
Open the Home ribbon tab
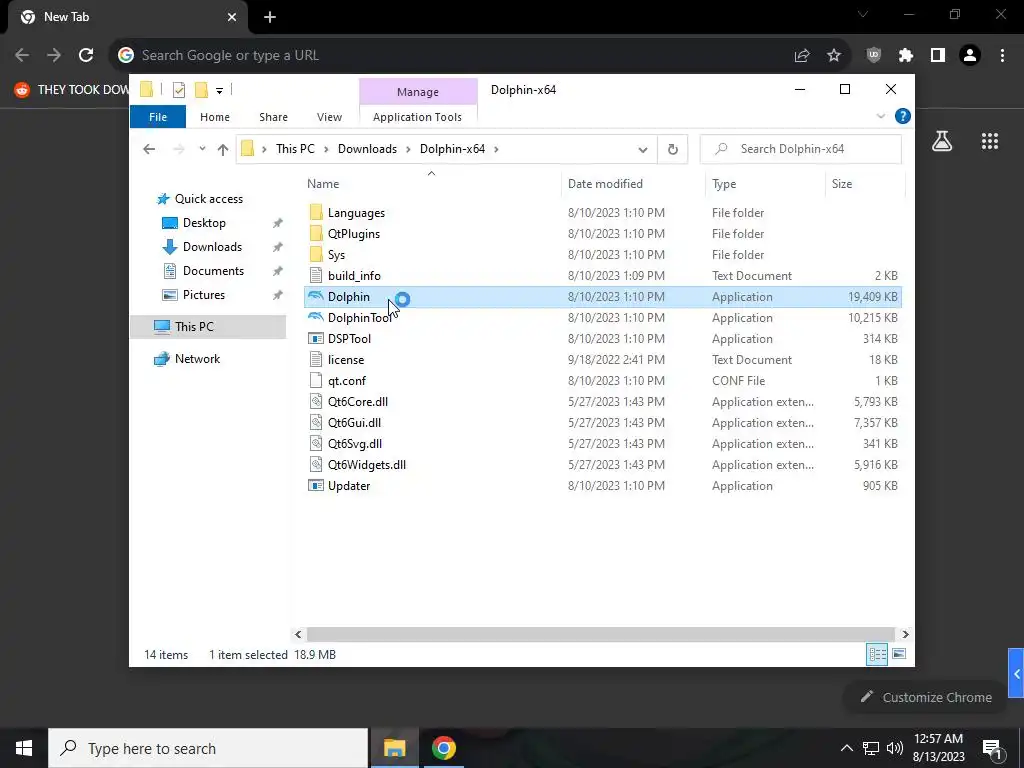[215, 117]
